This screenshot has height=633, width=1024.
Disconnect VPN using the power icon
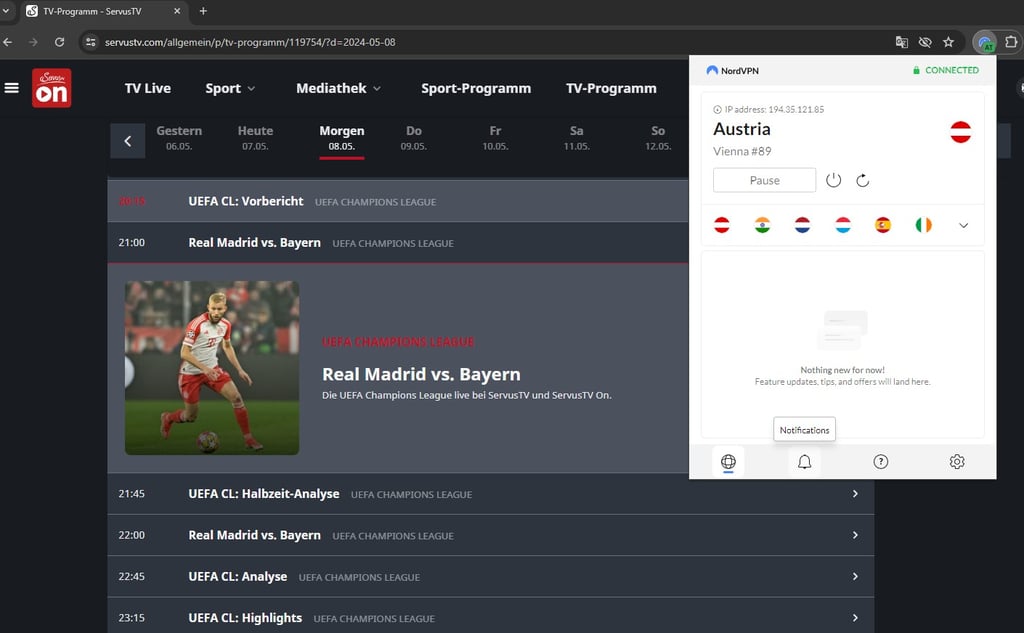833,180
